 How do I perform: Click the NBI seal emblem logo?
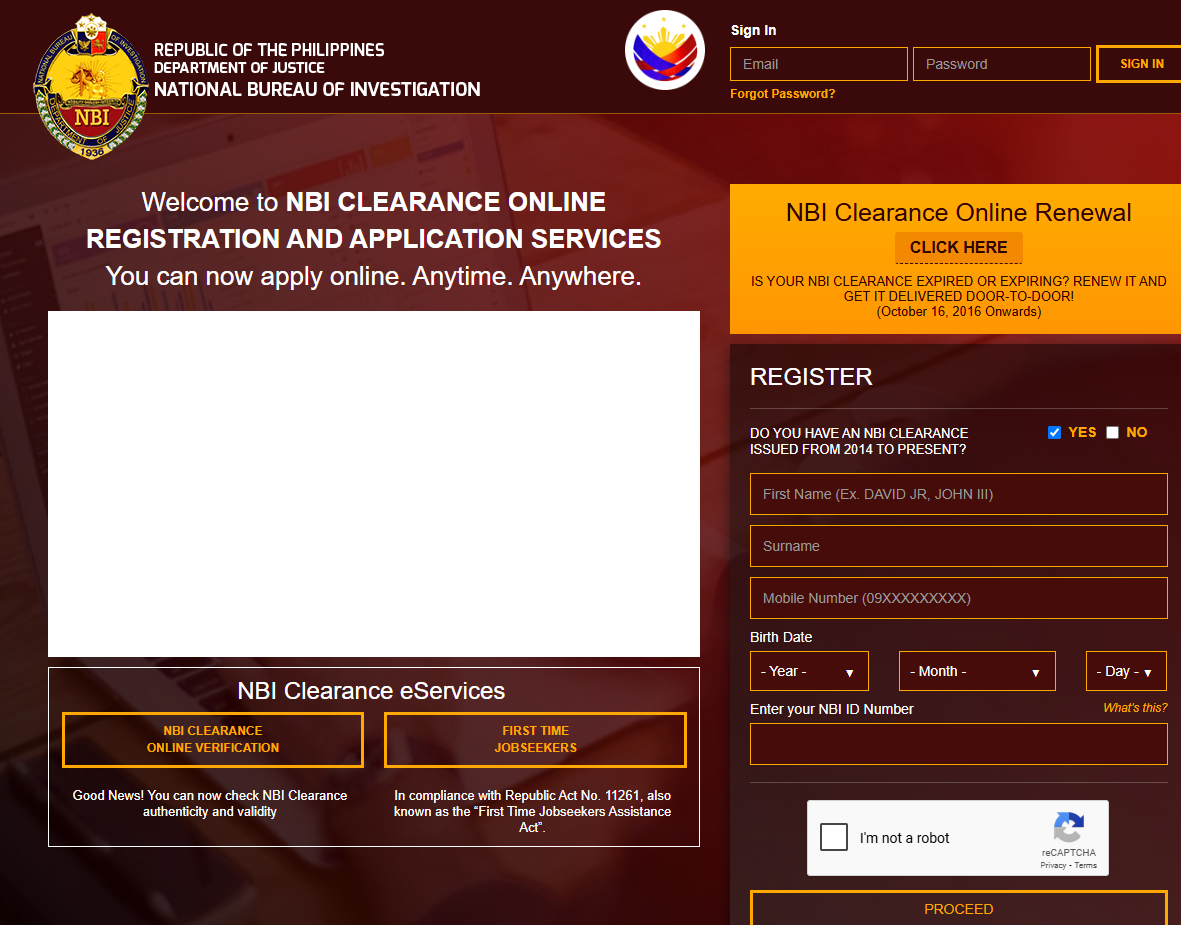pos(90,85)
